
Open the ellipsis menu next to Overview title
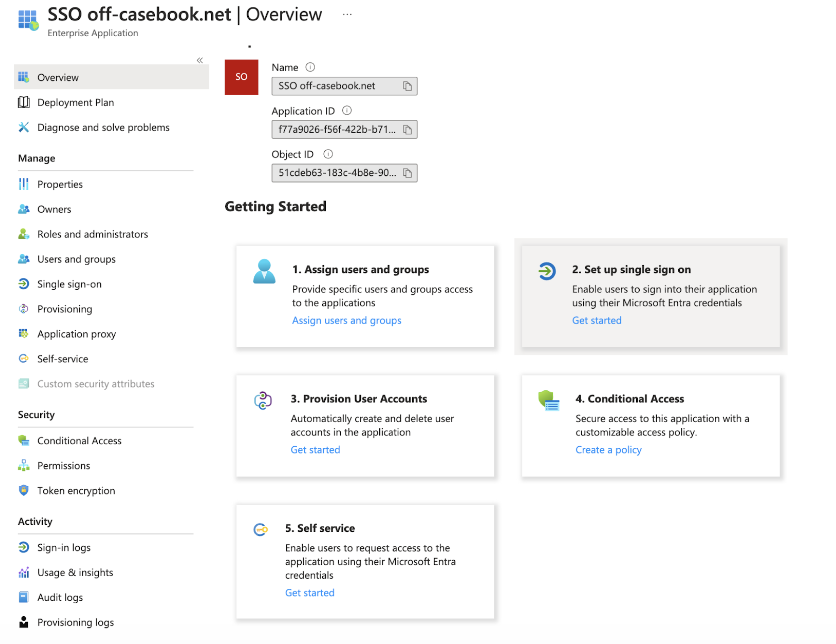(348, 14)
